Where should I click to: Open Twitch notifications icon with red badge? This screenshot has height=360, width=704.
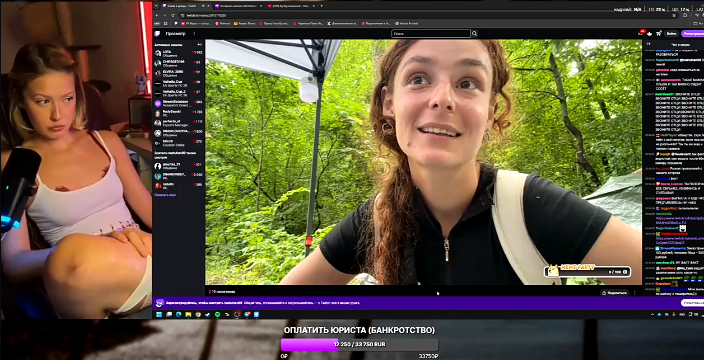click(641, 33)
